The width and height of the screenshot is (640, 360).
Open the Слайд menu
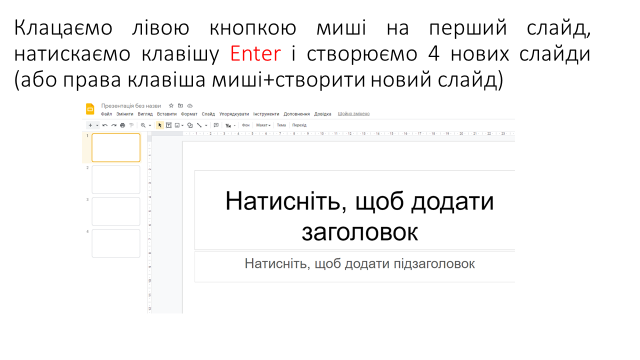click(x=208, y=114)
